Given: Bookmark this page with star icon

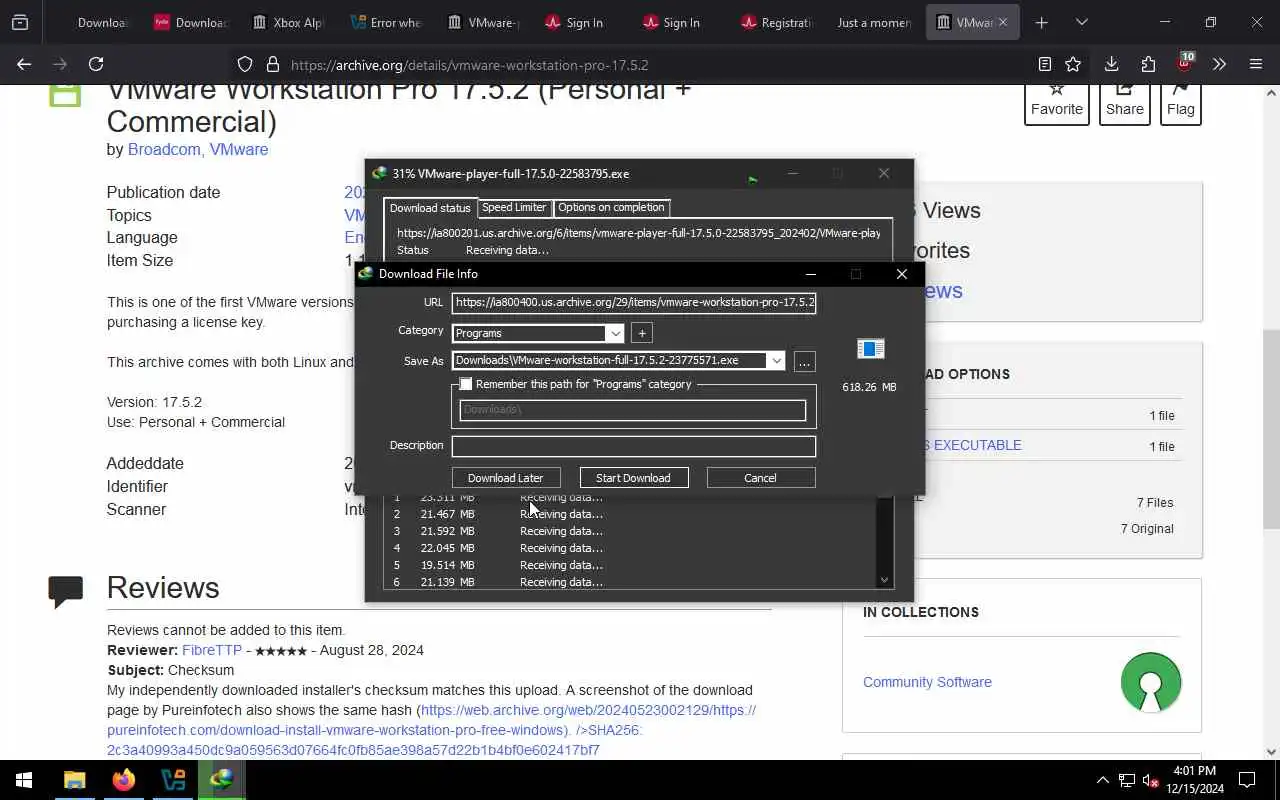Looking at the screenshot, I should 1073,64.
